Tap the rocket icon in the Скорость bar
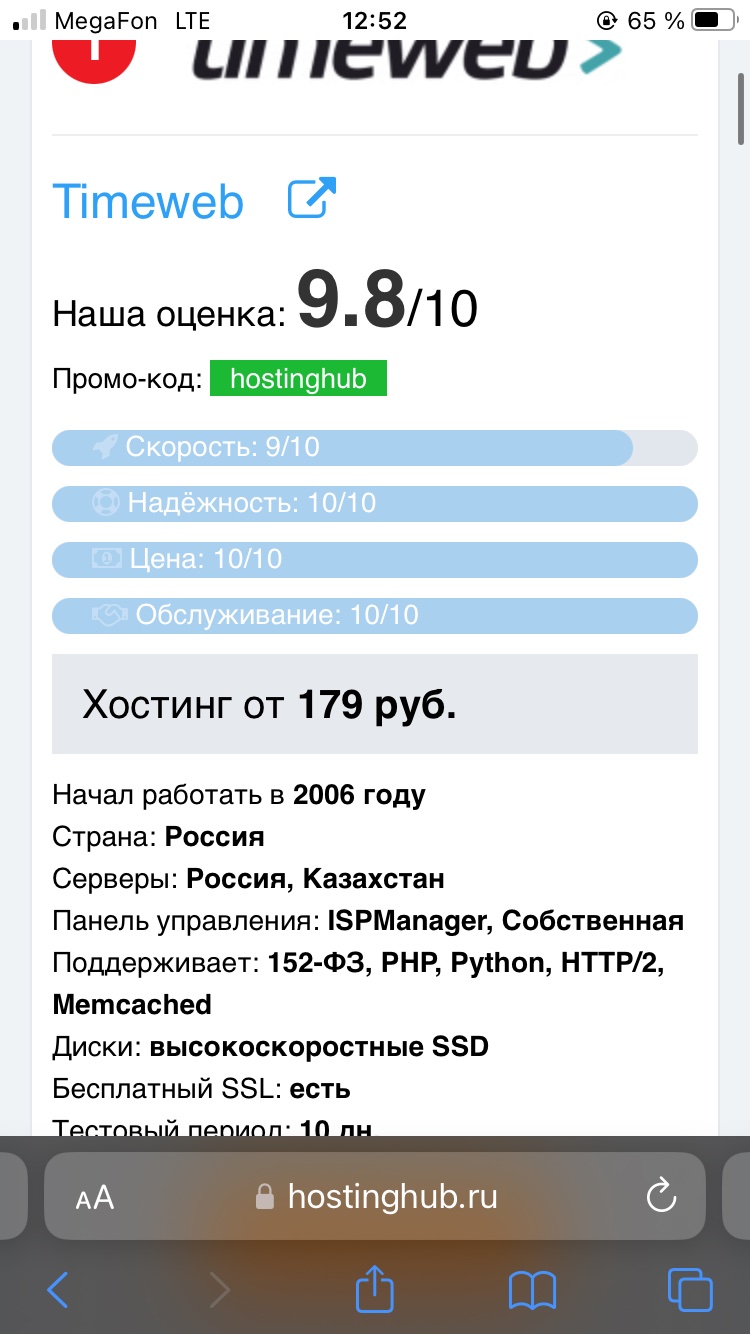Image resolution: width=750 pixels, height=1334 pixels. (105, 447)
